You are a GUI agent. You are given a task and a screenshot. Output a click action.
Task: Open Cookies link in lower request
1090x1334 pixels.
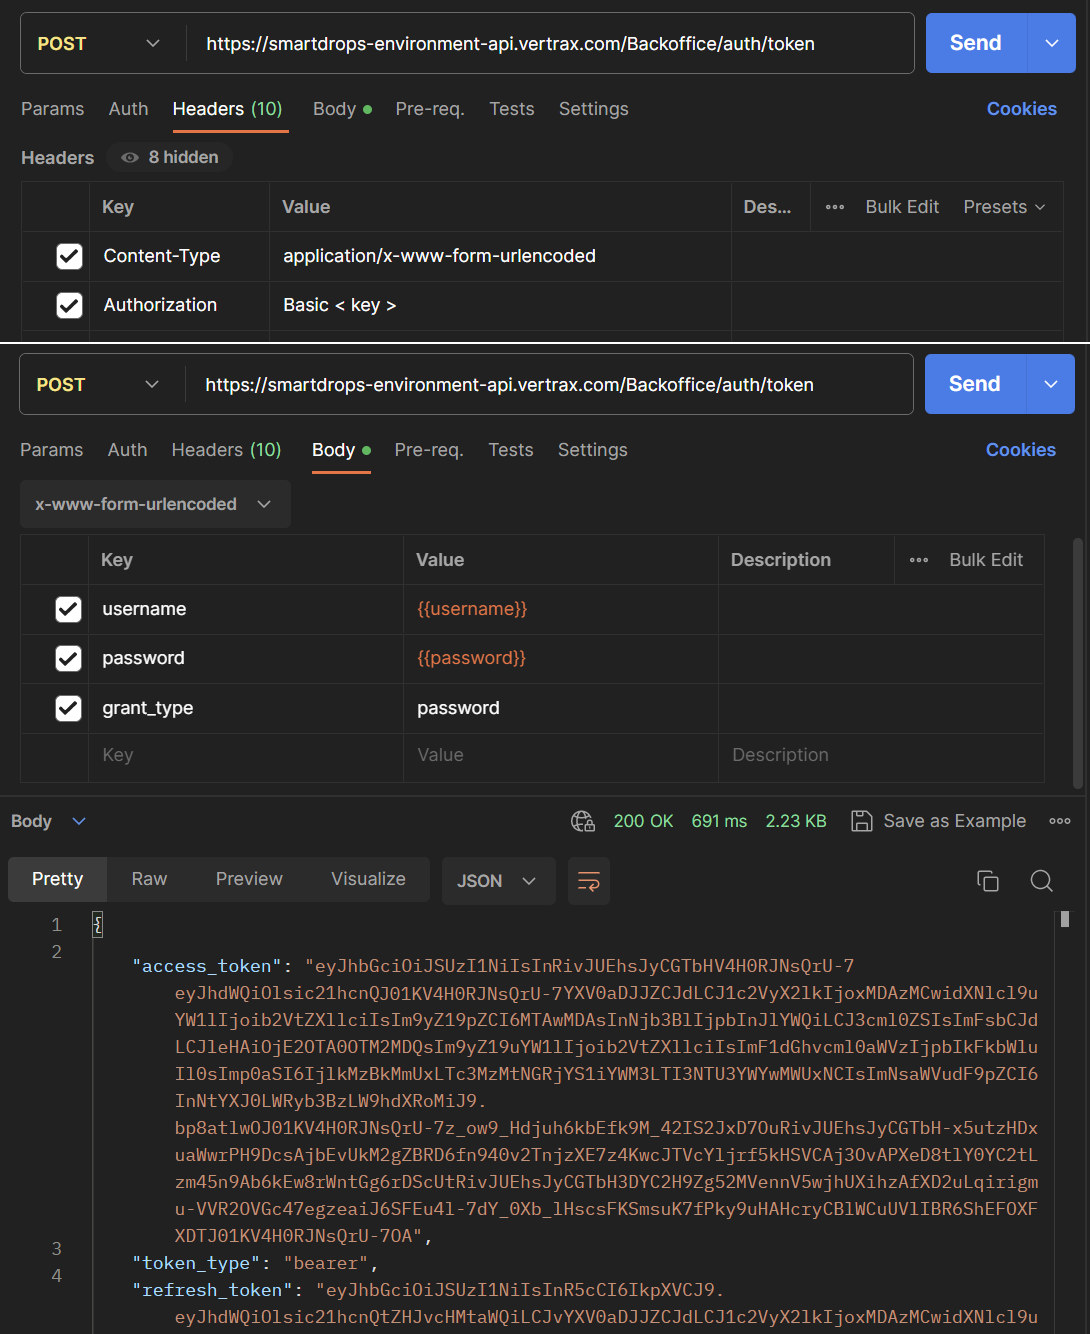tap(1021, 450)
